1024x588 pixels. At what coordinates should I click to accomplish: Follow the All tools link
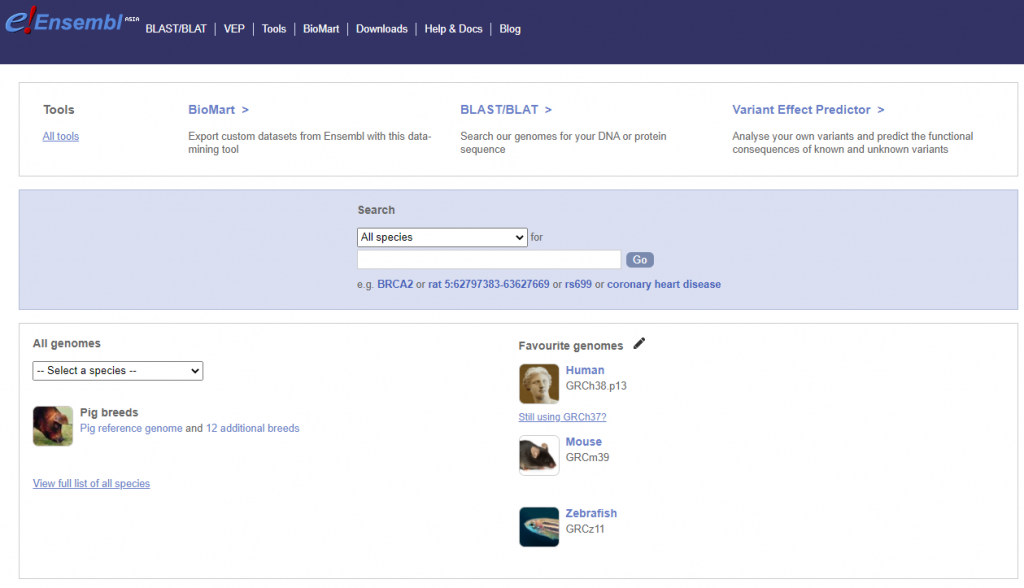point(61,137)
